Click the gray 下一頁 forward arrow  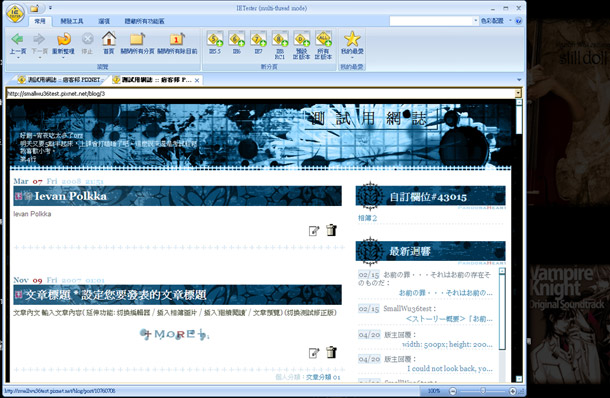click(x=39, y=39)
